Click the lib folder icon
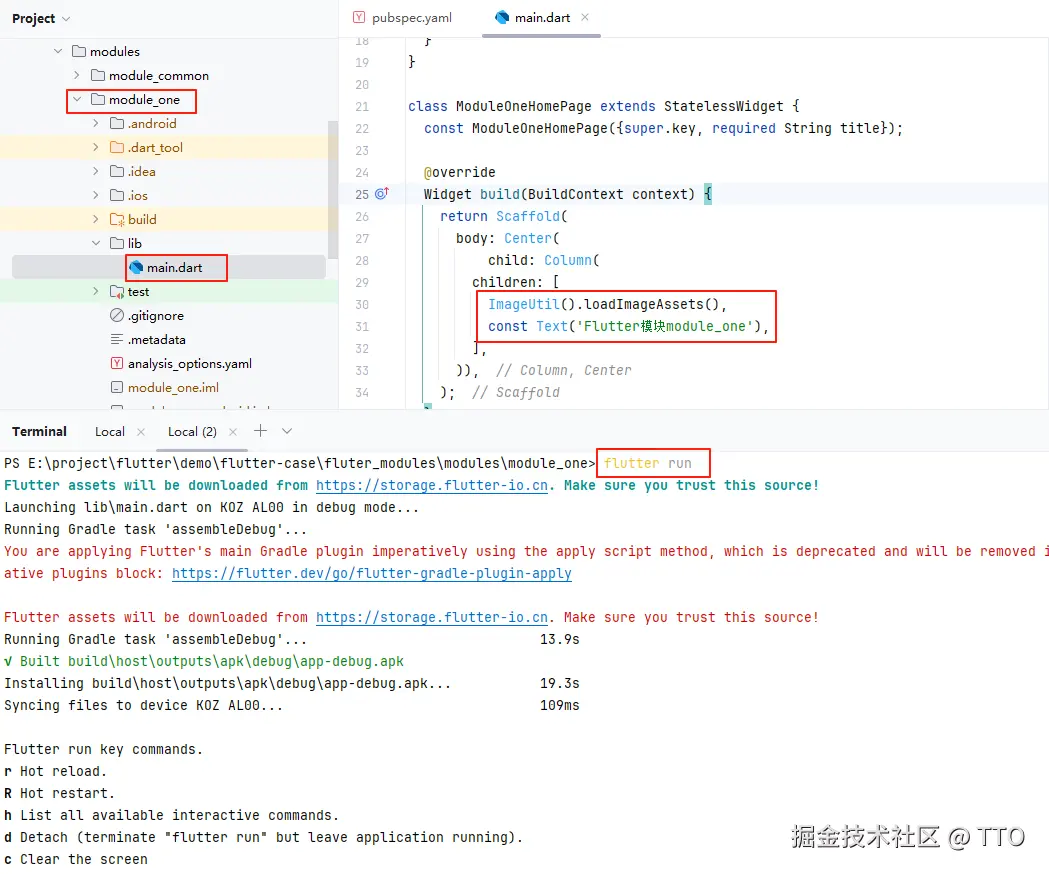 coord(116,243)
